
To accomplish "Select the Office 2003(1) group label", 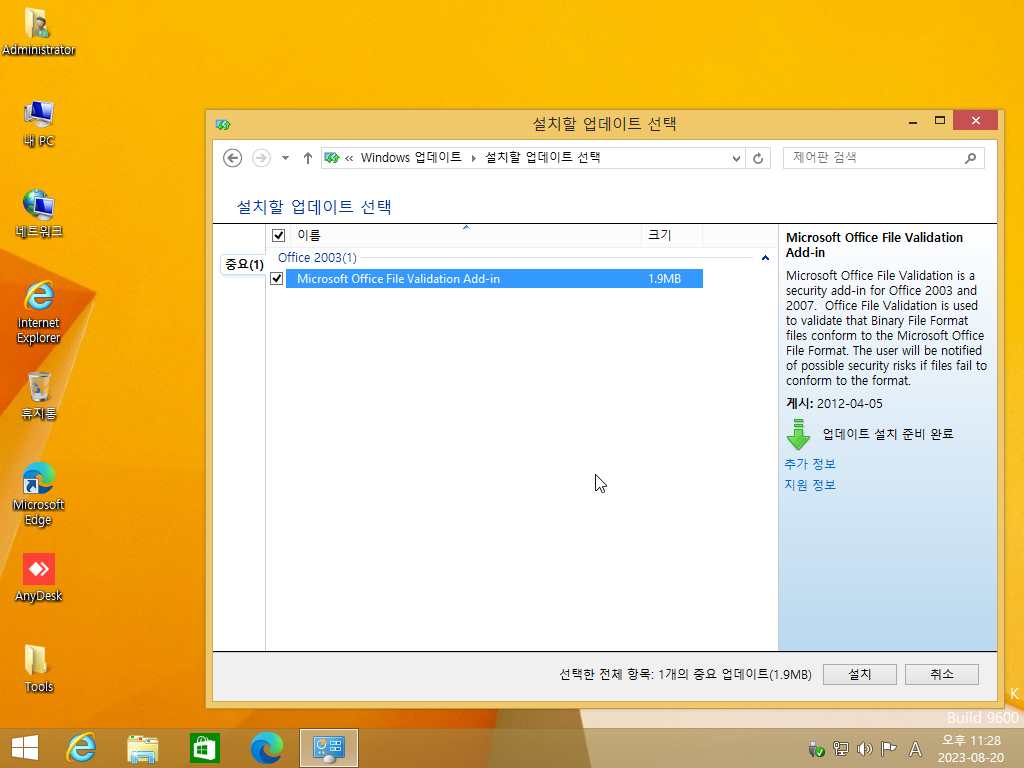I will pos(317,258).
